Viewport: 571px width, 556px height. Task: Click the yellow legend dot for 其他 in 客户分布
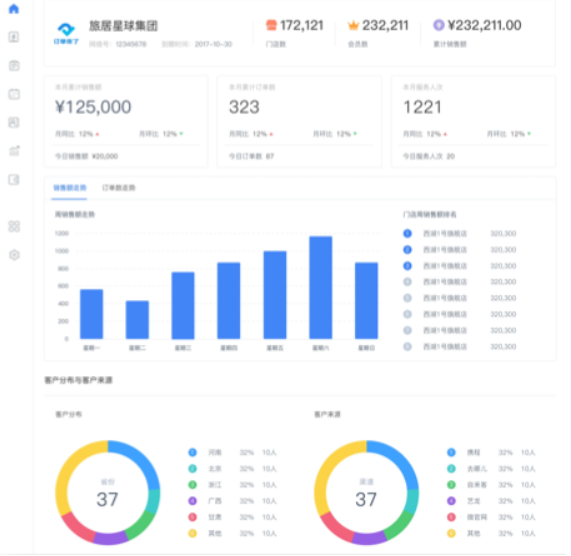tap(192, 533)
